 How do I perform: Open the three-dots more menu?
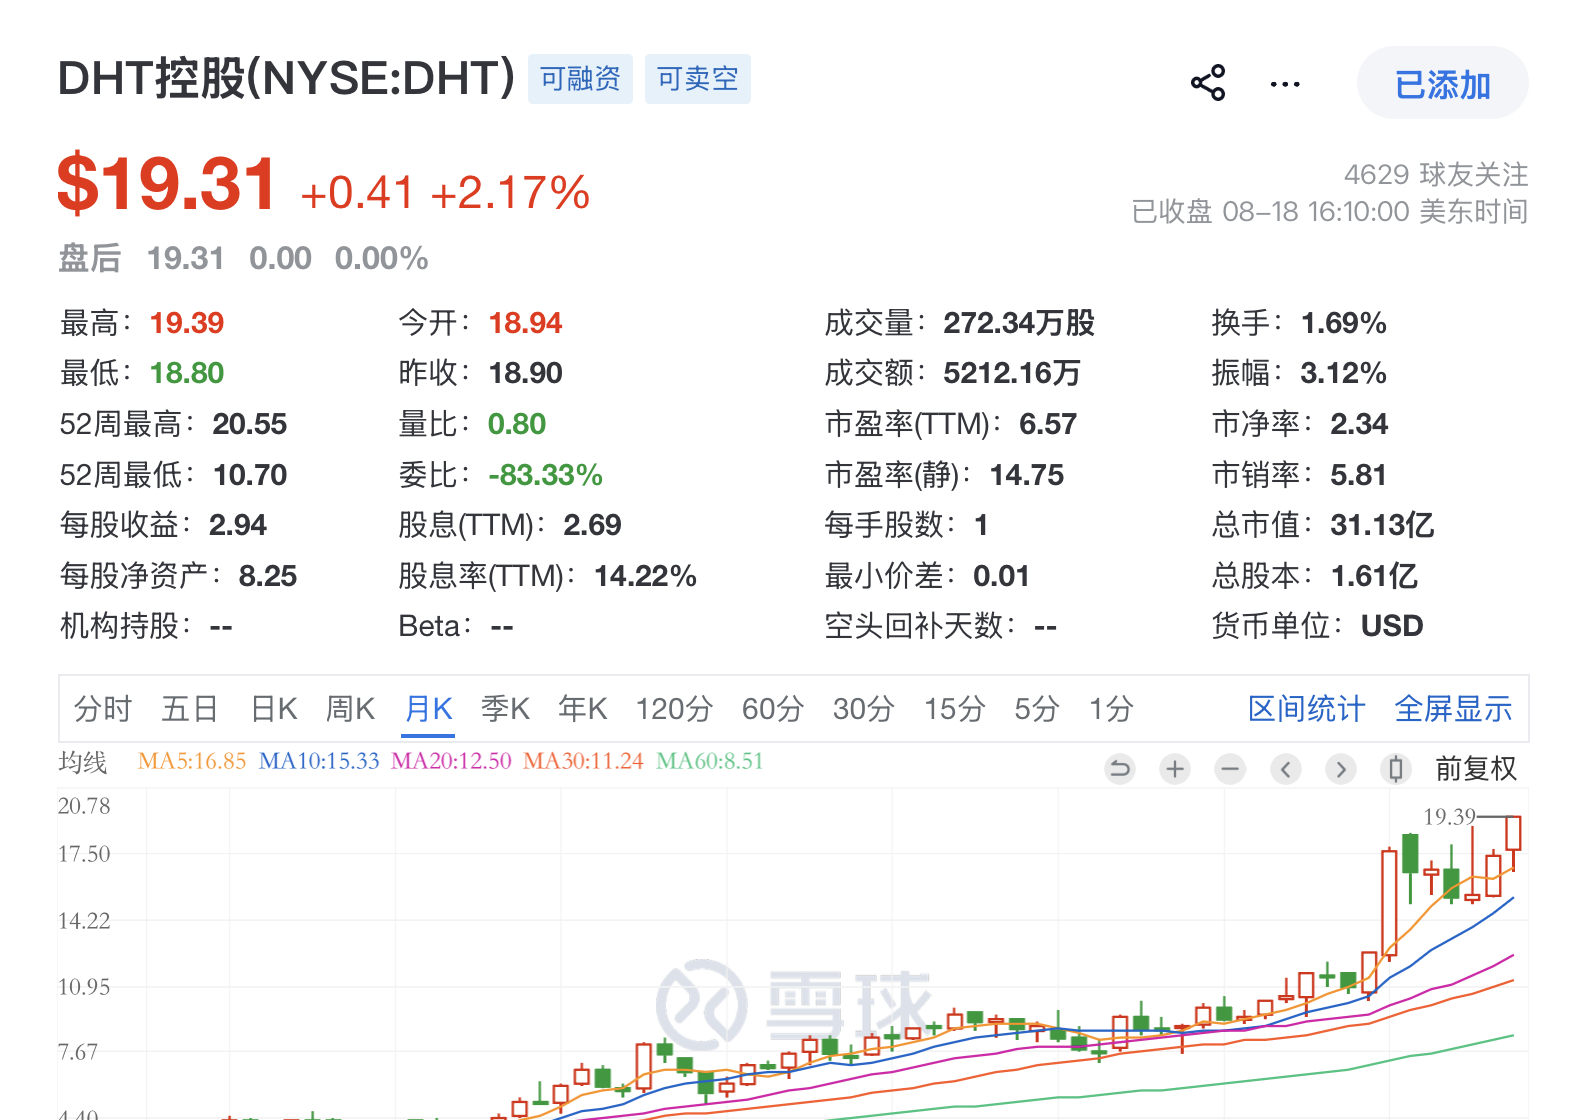click(1285, 84)
